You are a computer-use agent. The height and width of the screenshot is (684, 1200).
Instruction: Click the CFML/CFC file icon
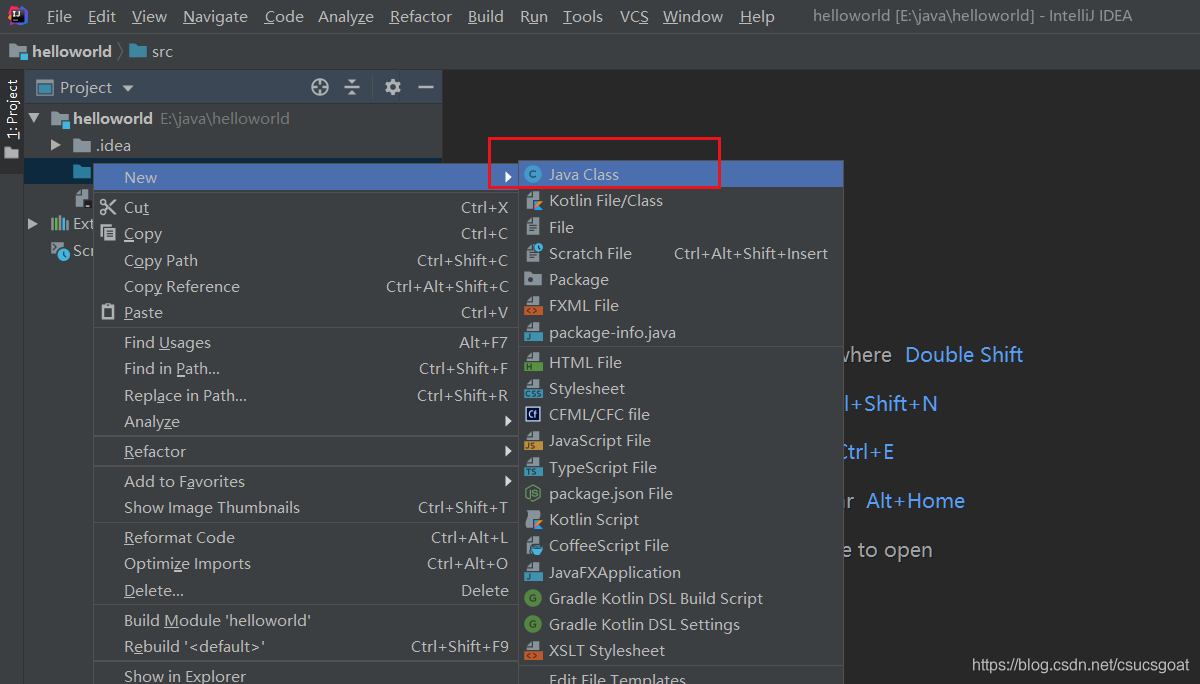(533, 414)
